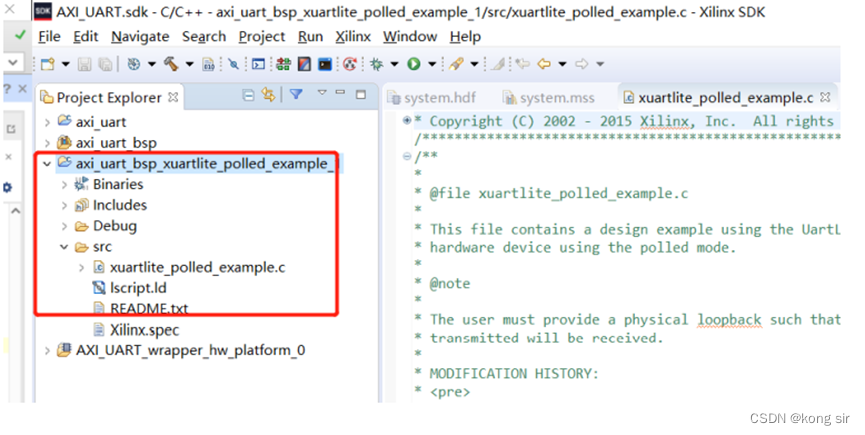The height and width of the screenshot is (435, 865).
Task: Select axi_uart_bsp in Project Explorer
Action: (107, 143)
